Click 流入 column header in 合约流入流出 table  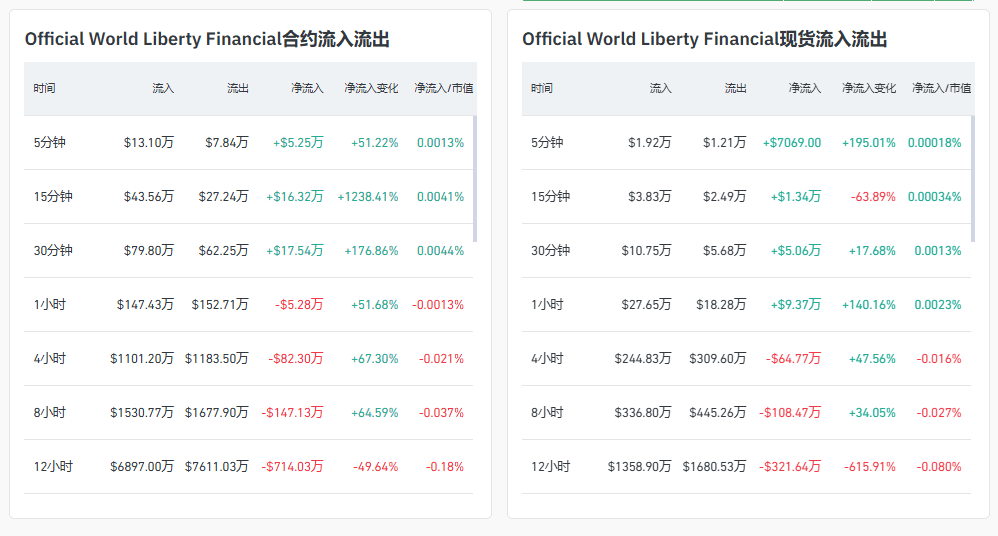click(163, 88)
